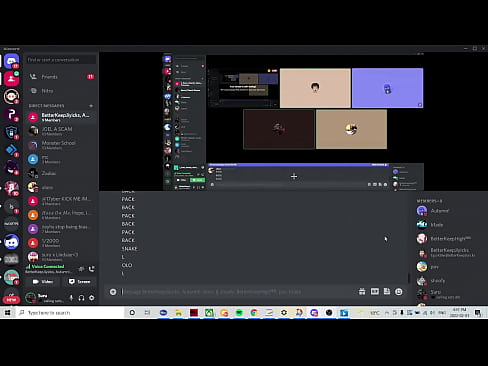Create a DM with the plus icon

(x=91, y=106)
